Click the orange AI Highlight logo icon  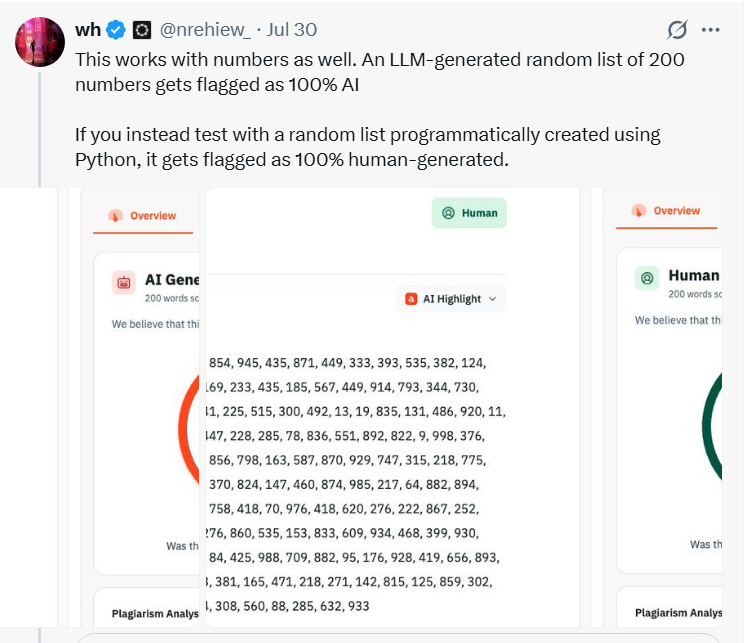[x=411, y=299]
